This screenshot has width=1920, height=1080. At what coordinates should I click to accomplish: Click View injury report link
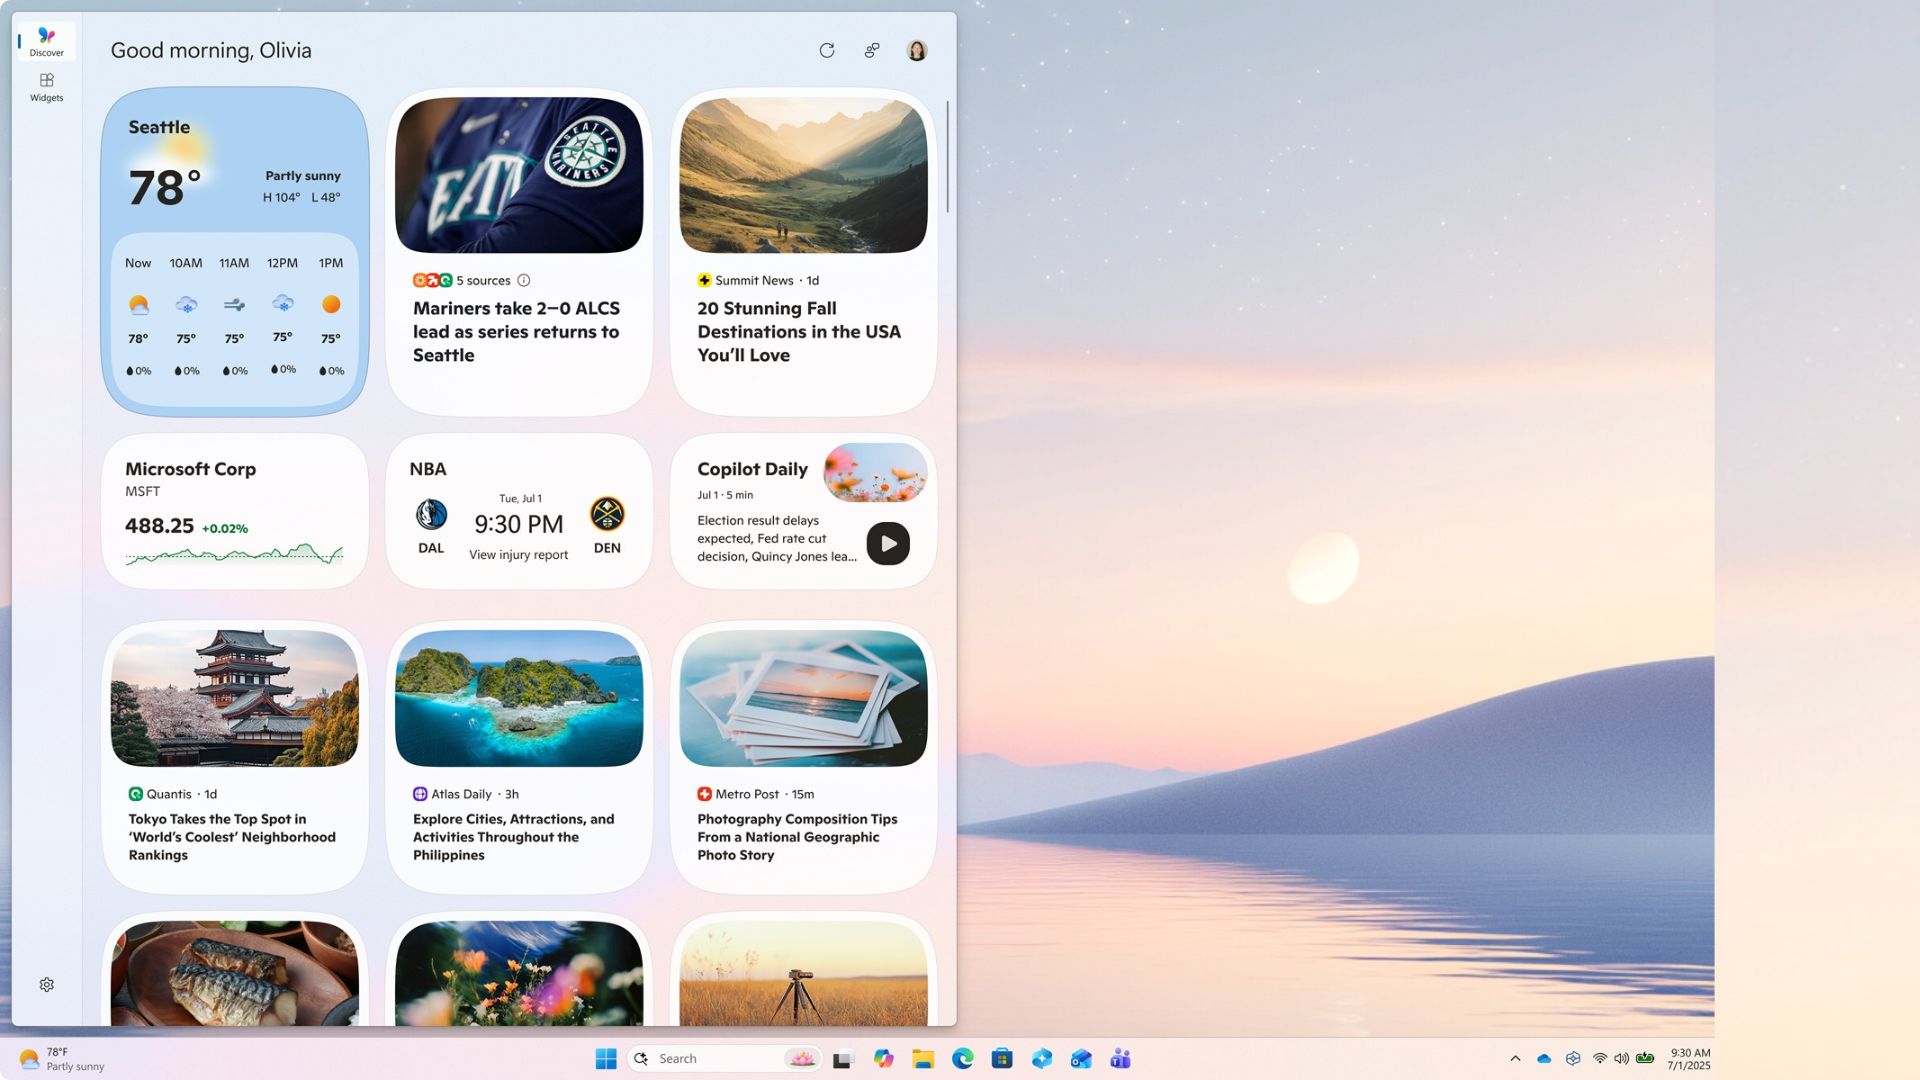pyautogui.click(x=518, y=555)
